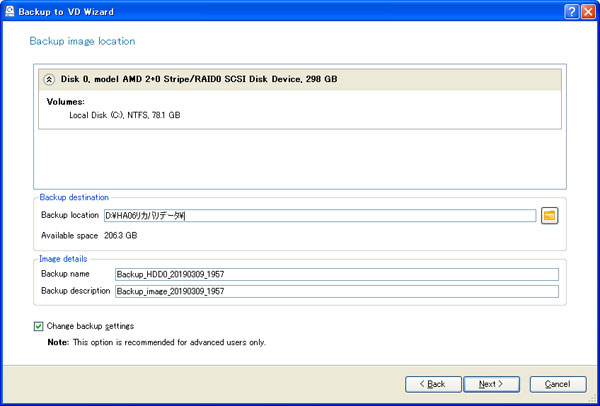Click the empty area below the disk listing
This screenshot has width=600, height=406.
pos(300,160)
